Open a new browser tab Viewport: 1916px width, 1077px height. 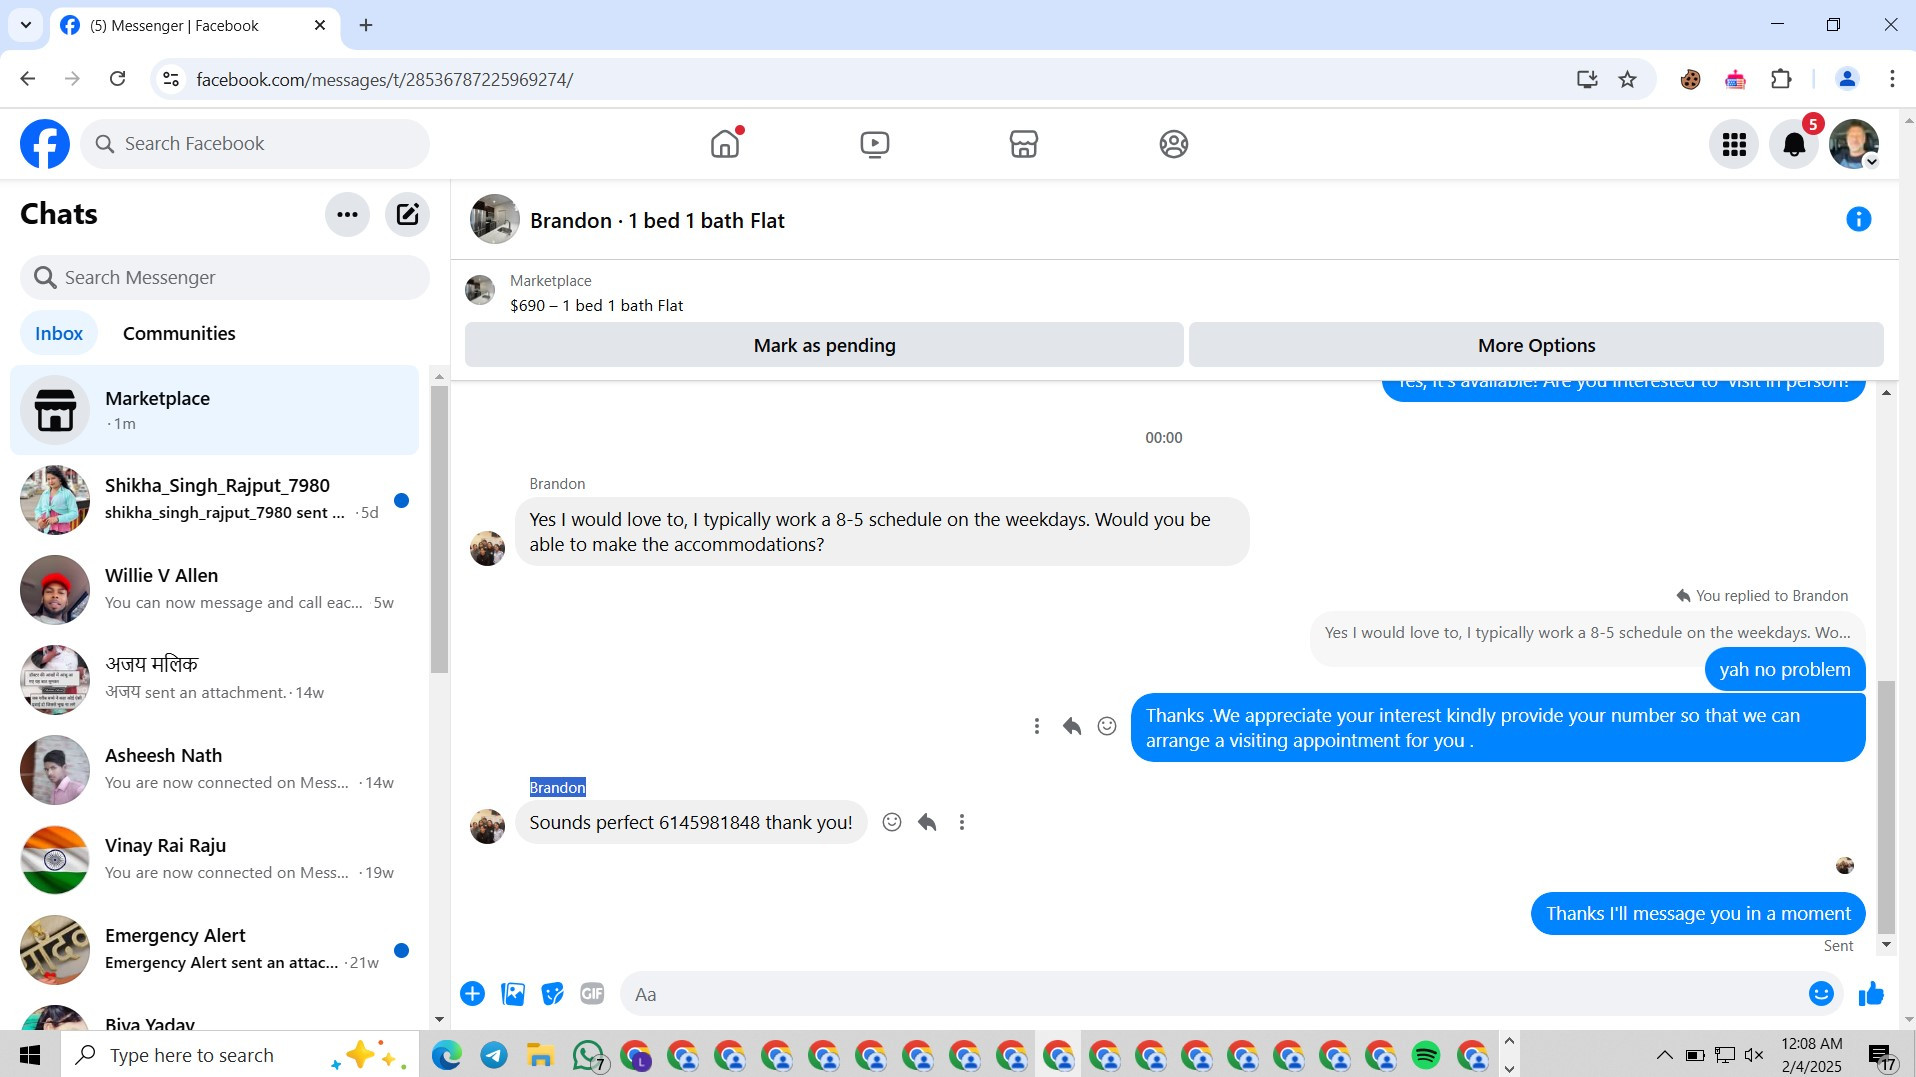[366, 26]
